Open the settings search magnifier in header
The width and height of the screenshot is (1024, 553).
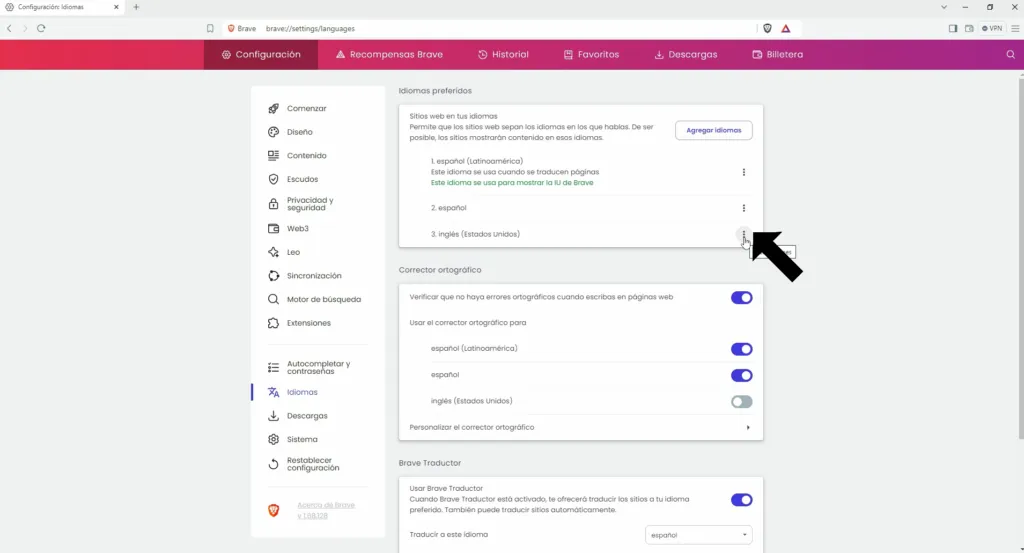(x=1010, y=55)
